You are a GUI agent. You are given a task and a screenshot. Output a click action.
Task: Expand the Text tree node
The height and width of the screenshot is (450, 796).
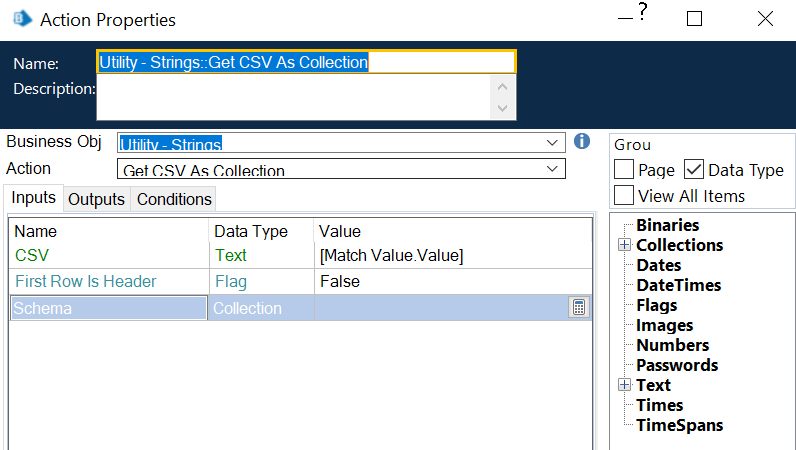tap(624, 385)
